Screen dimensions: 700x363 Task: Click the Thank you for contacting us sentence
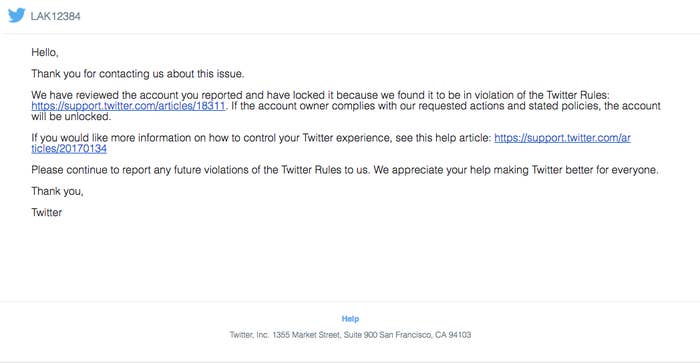[x=138, y=74]
